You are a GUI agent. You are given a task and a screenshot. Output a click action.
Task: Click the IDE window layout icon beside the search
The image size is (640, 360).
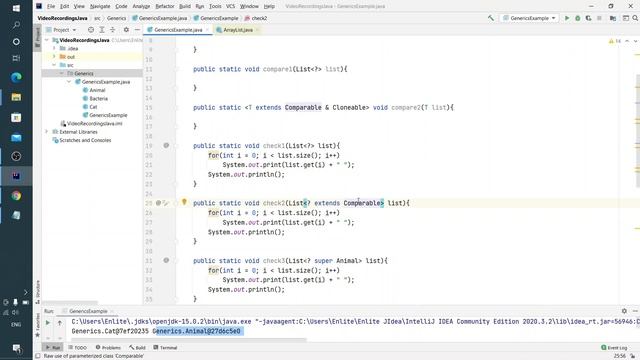pos(625,18)
